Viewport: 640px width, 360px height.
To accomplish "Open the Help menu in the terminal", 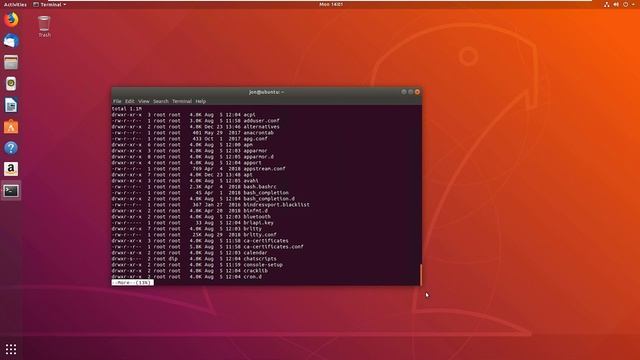I will pyautogui.click(x=200, y=101).
